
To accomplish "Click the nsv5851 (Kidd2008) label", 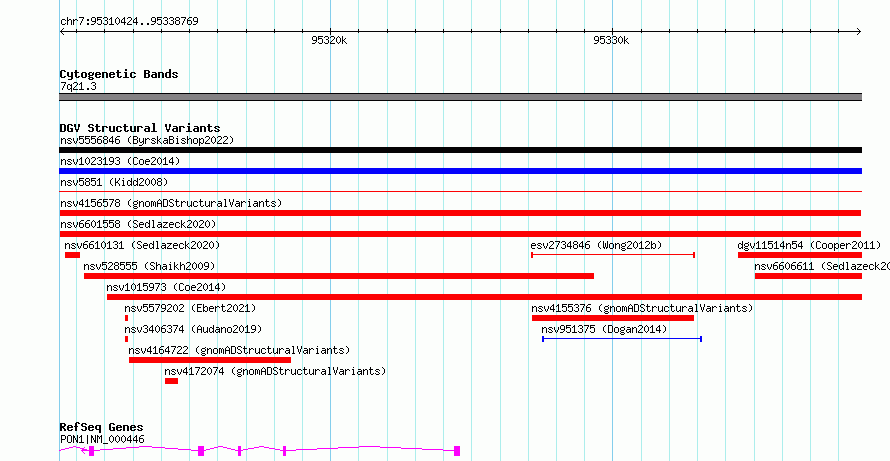I will coord(114,182).
